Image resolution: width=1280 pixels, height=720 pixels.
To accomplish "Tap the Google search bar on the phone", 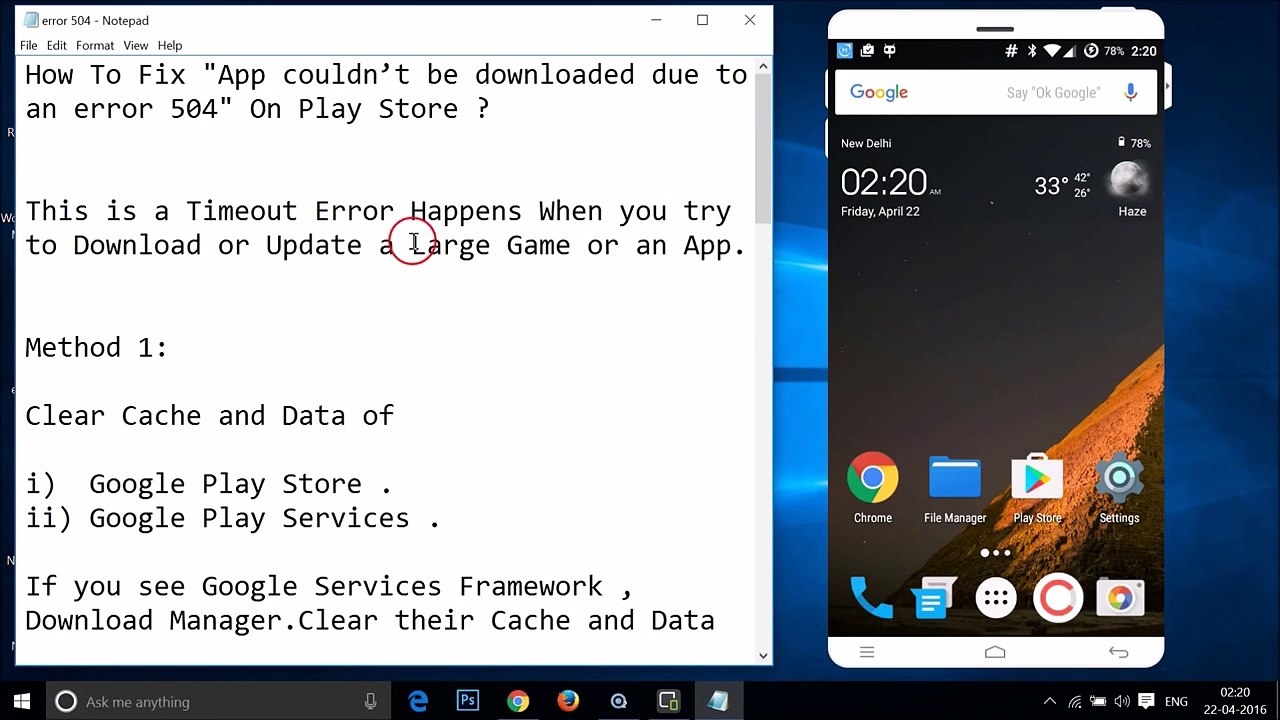I will tap(995, 92).
